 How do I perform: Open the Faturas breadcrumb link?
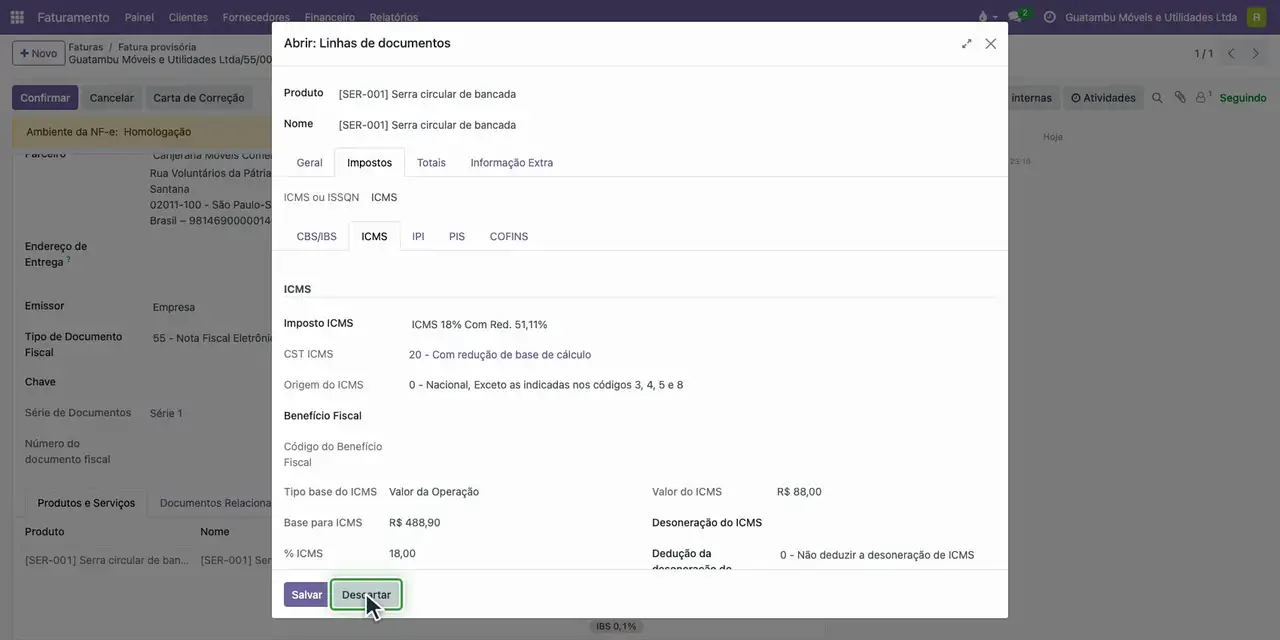pyautogui.click(x=86, y=47)
